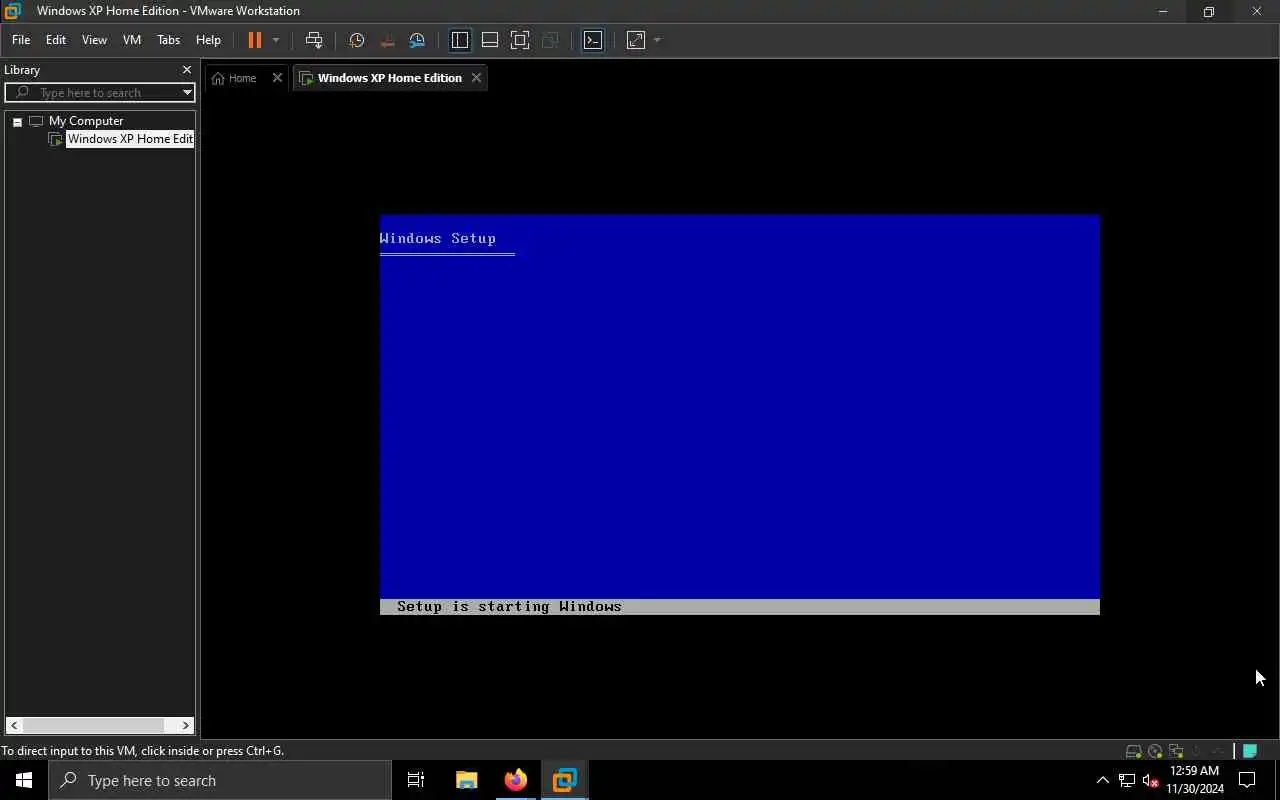Image resolution: width=1280 pixels, height=800 pixels.
Task: Open the power options arrow beside pause
Action: tap(276, 40)
